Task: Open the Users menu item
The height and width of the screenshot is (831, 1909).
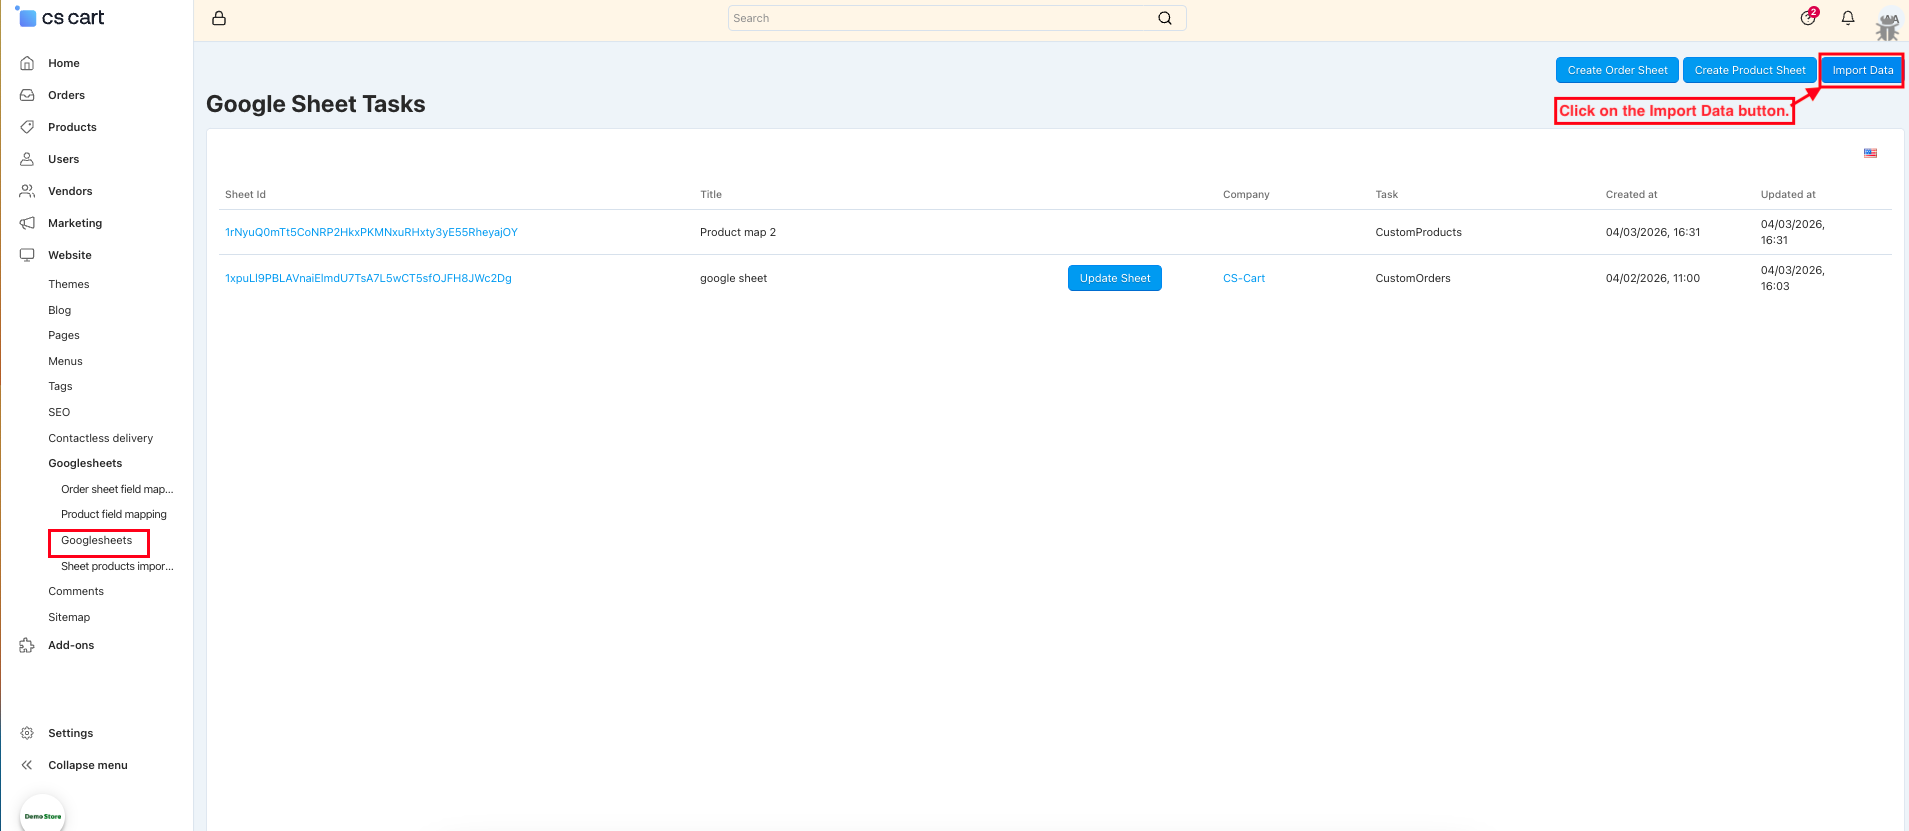Action: pos(63,159)
